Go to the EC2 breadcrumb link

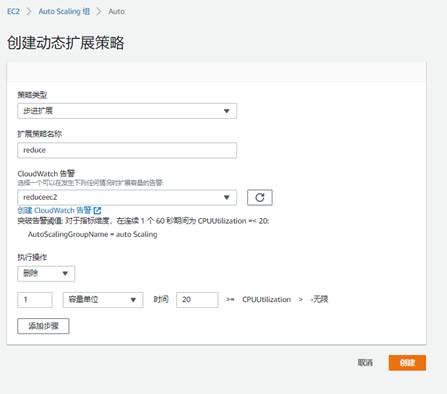[13, 11]
